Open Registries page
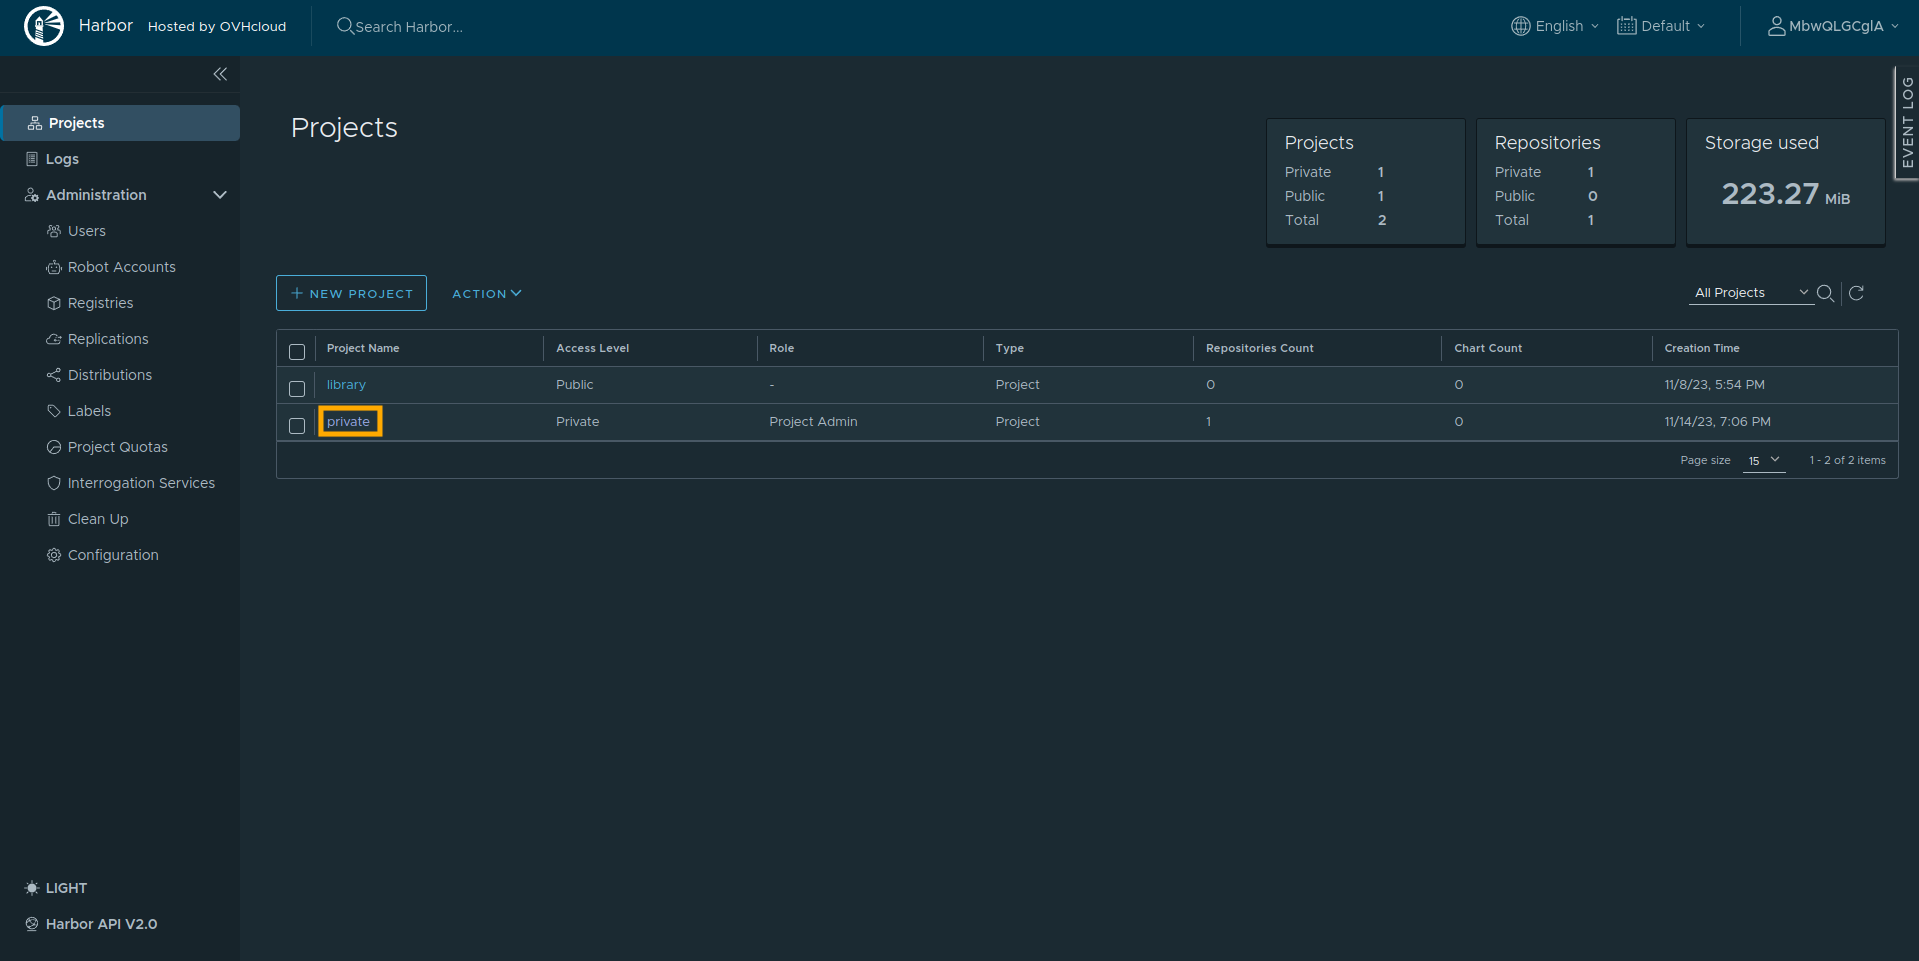Screen dimensions: 1919x961 point(100,303)
